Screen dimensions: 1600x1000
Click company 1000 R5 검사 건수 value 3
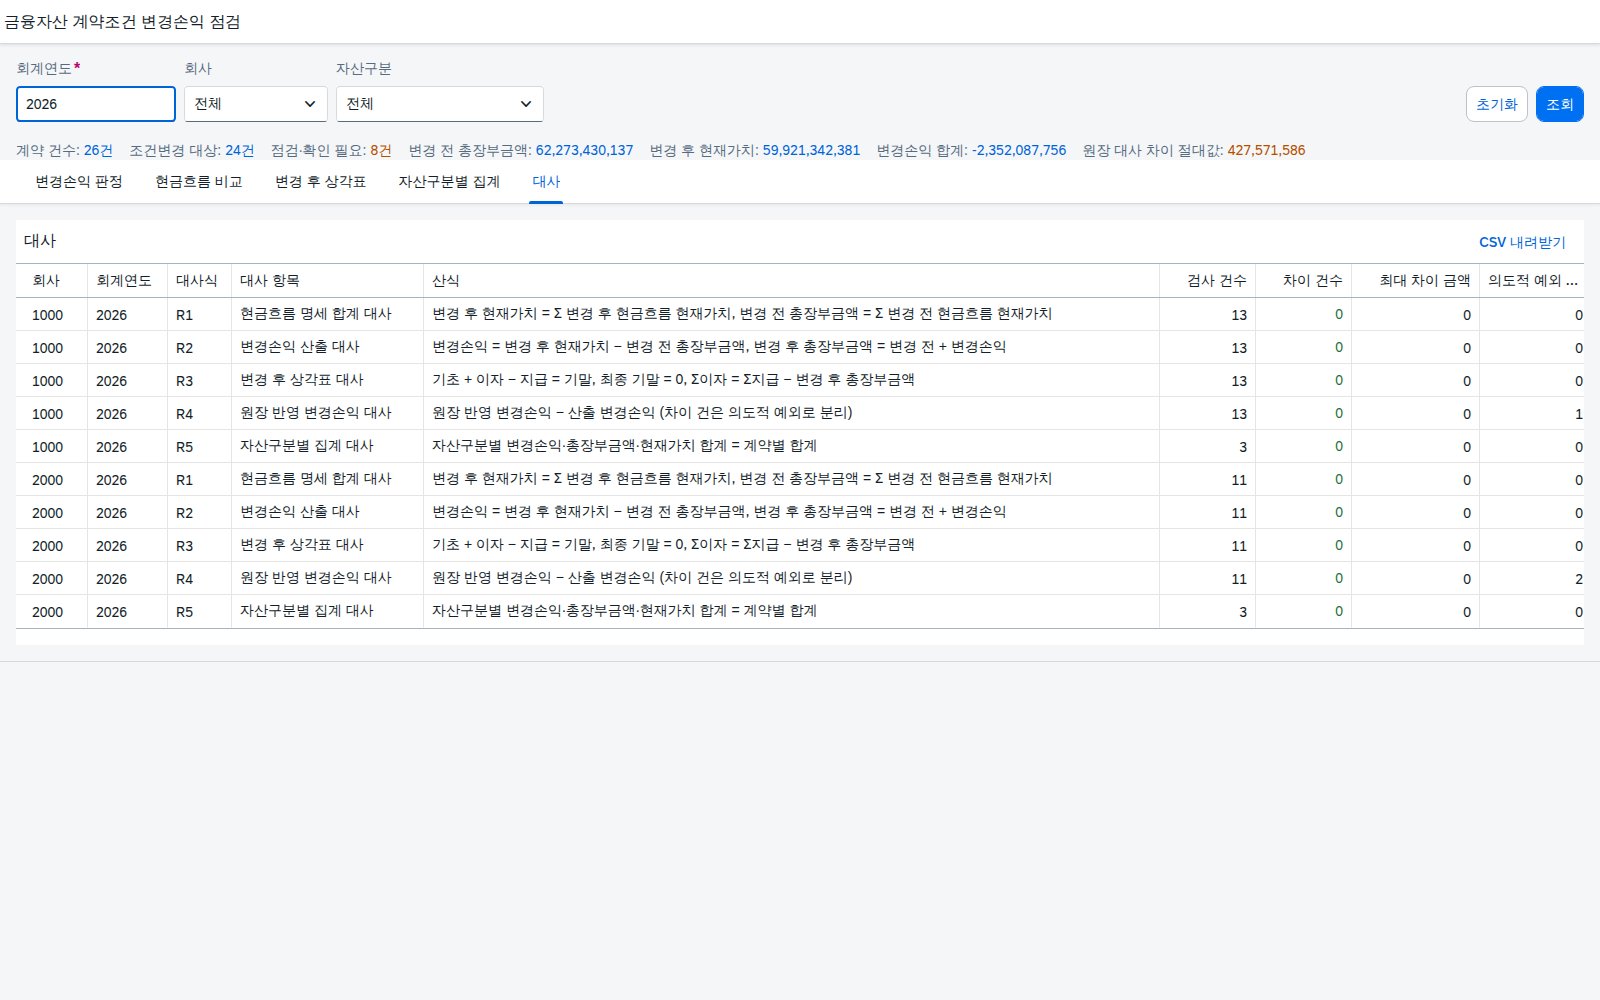click(1243, 447)
